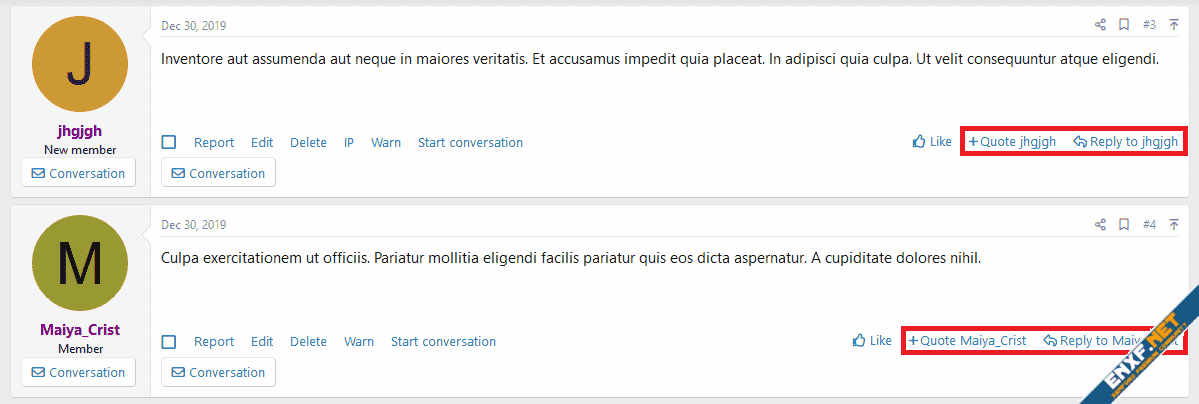1199x404 pixels.
Task: Bookmark post #4 via bookmark icon
Action: point(1124,224)
